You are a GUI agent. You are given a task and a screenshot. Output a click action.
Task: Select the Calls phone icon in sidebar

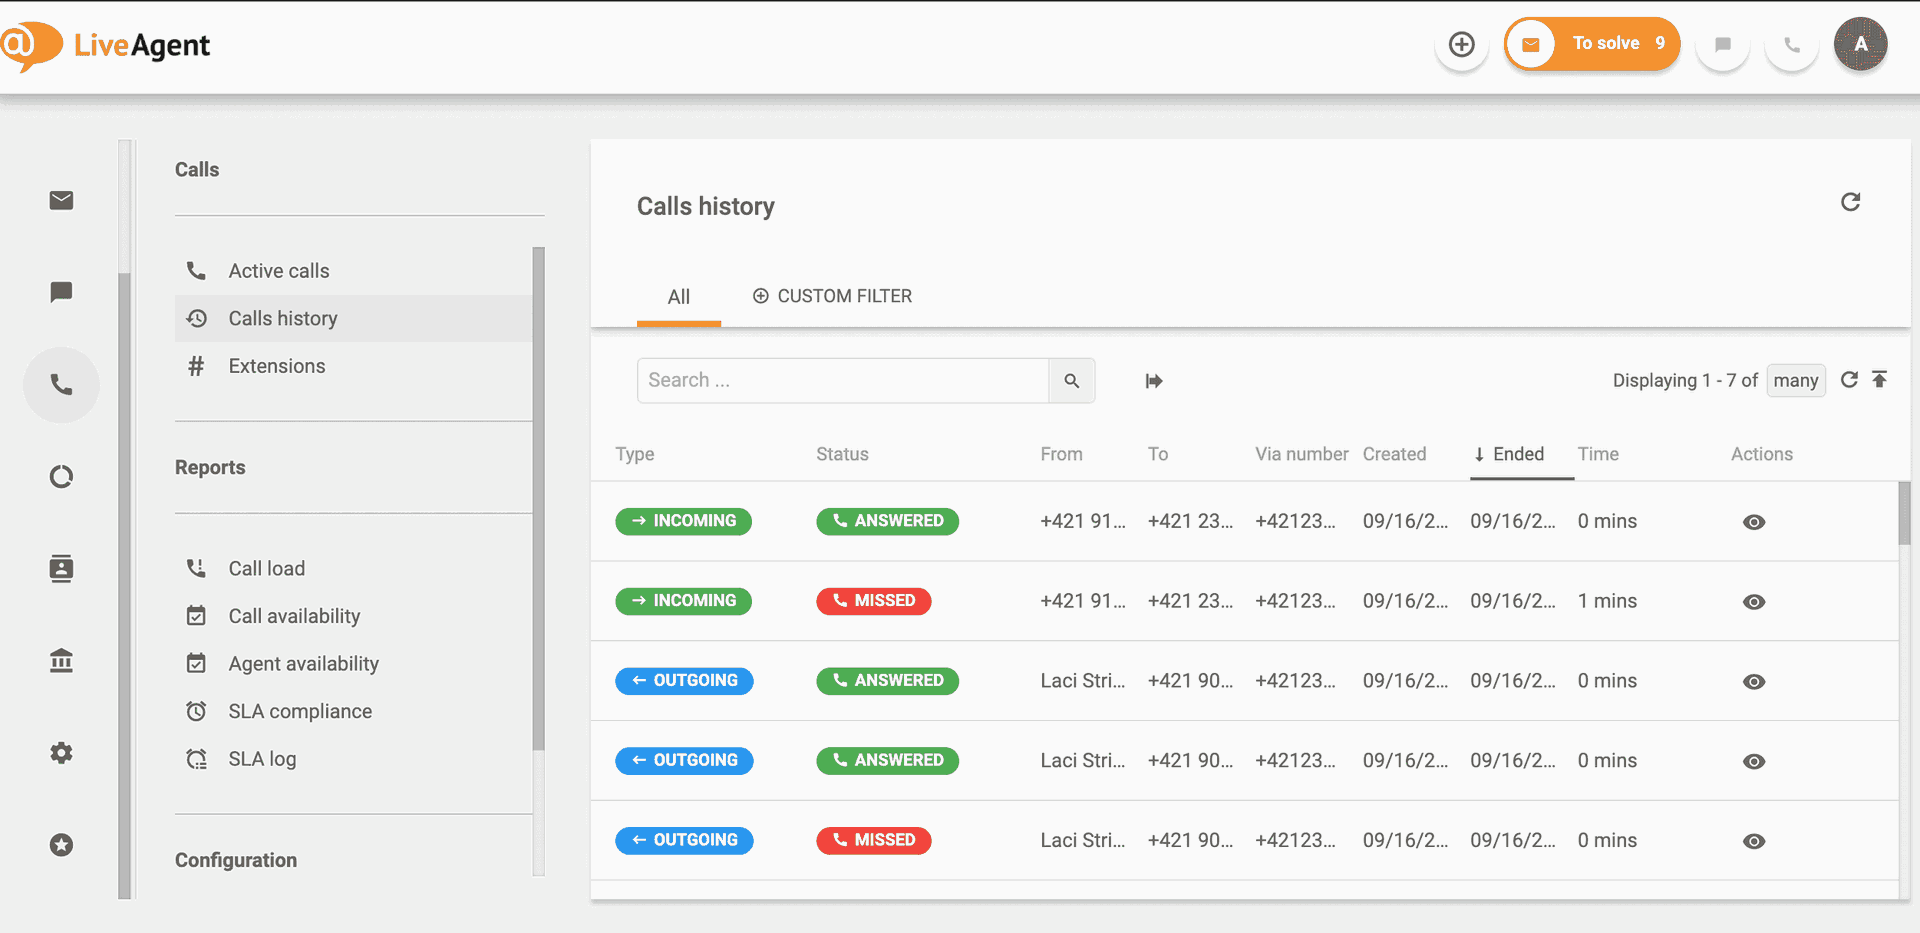coord(61,385)
